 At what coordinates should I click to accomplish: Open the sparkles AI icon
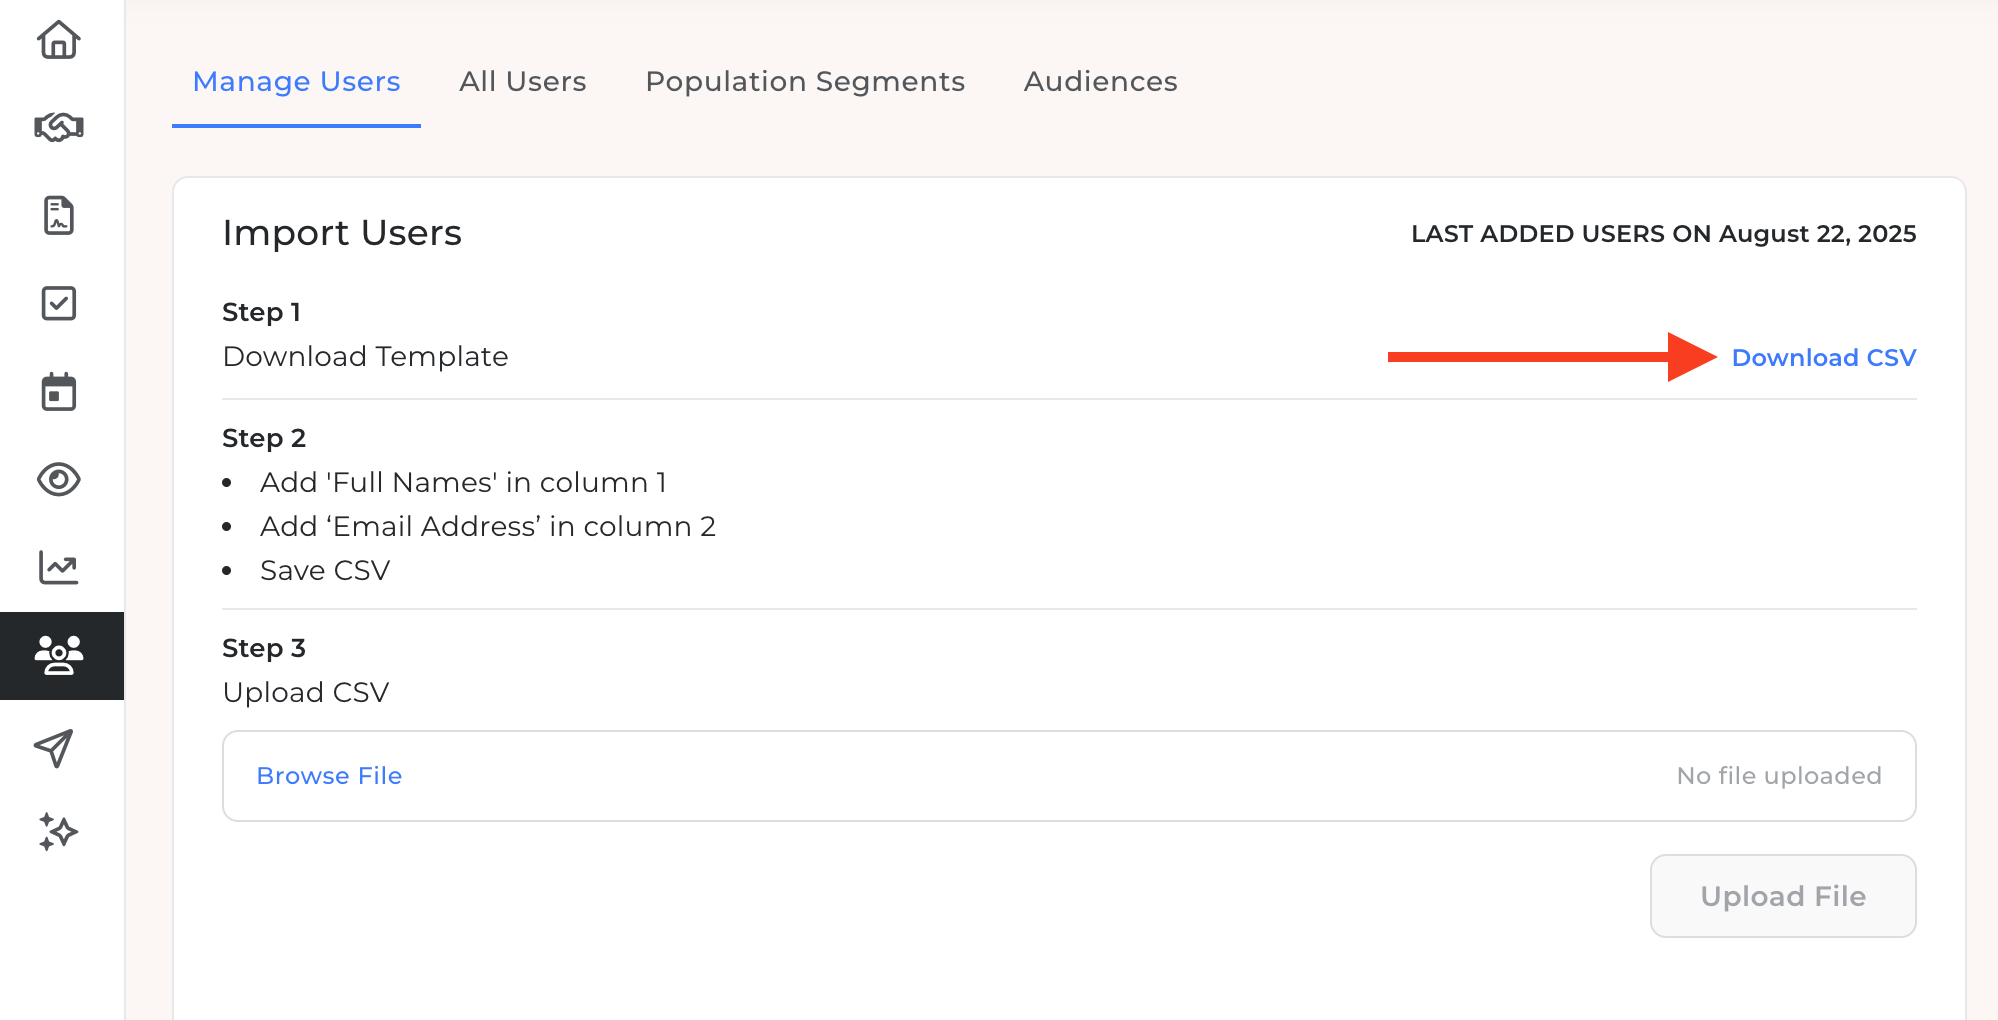tap(58, 832)
